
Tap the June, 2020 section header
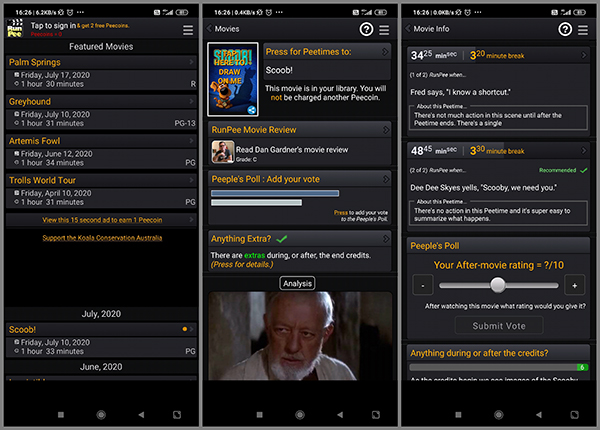[101, 367]
